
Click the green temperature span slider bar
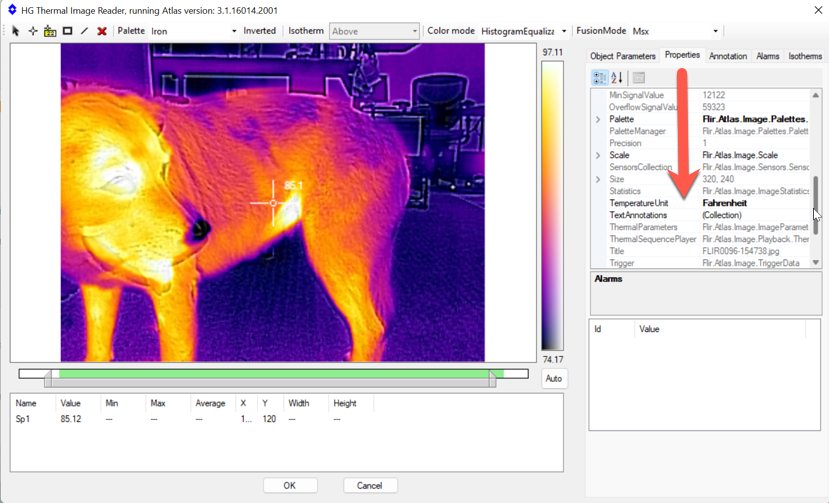pyautogui.click(x=270, y=374)
